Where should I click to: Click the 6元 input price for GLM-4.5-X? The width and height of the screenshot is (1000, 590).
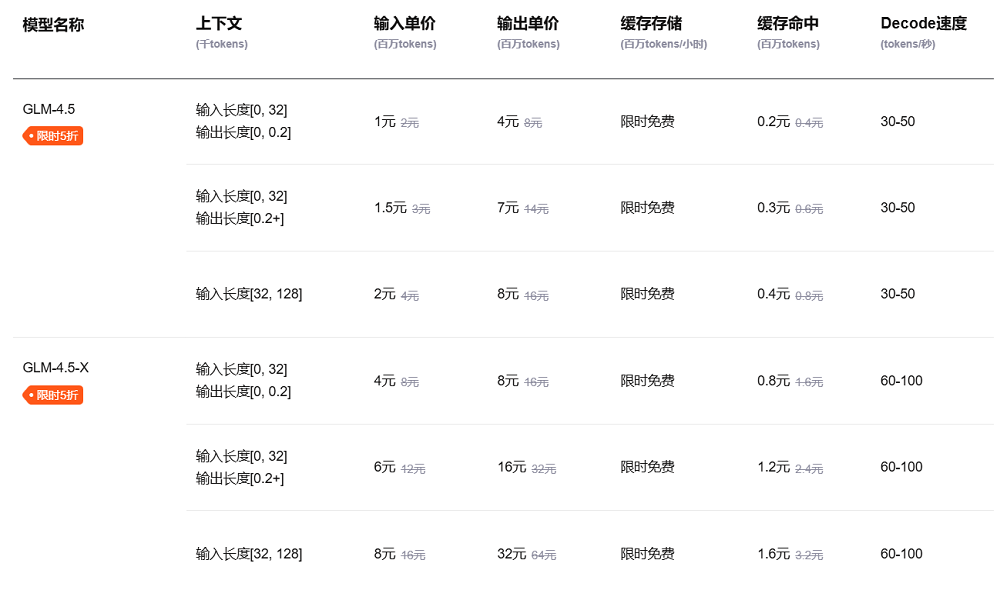pyautogui.click(x=385, y=467)
